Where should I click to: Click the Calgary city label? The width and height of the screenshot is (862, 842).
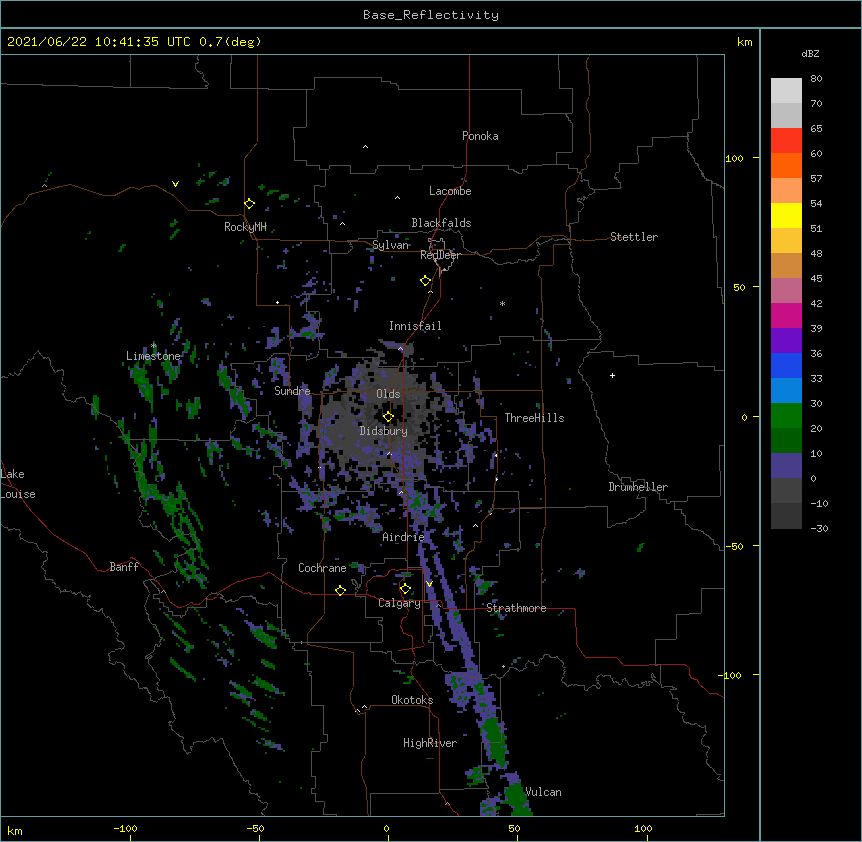[x=399, y=603]
